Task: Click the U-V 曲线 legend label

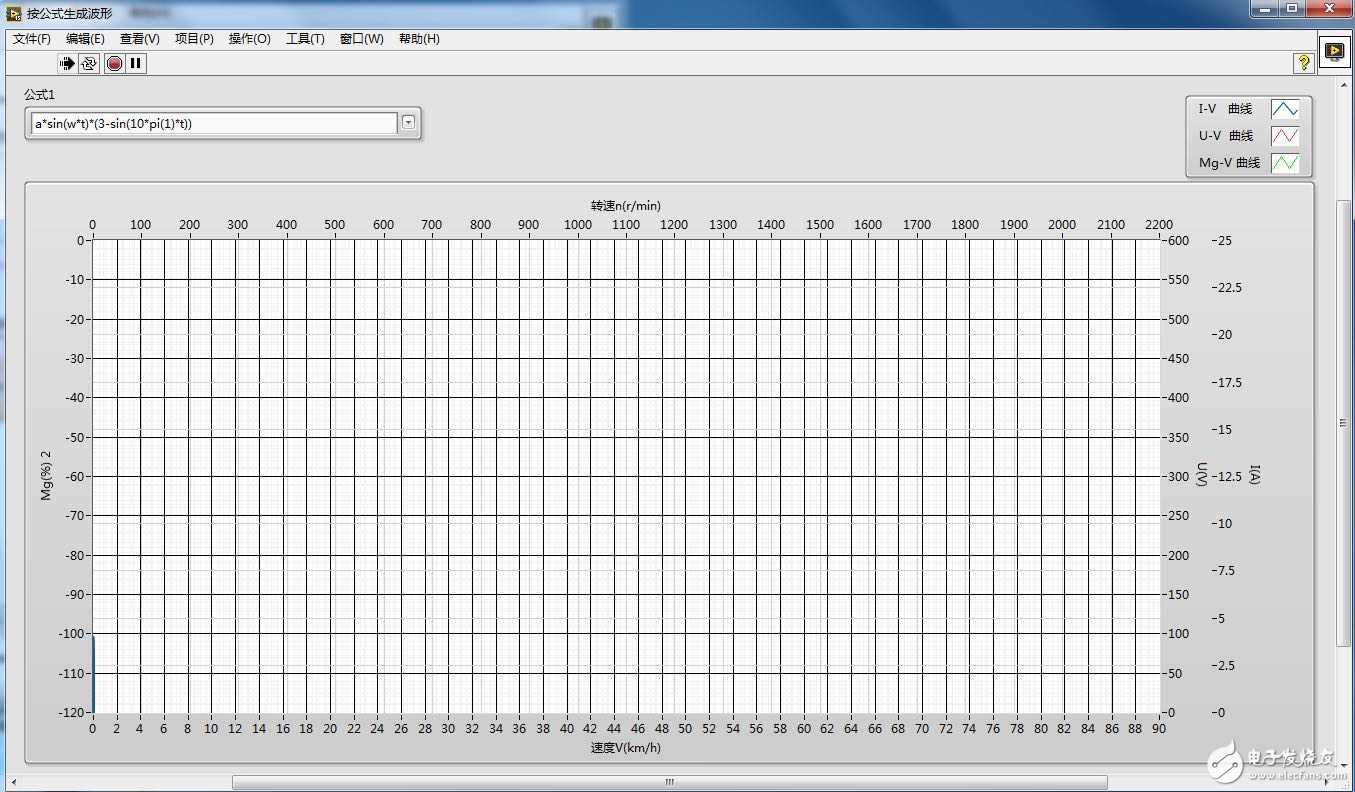Action: point(1226,136)
